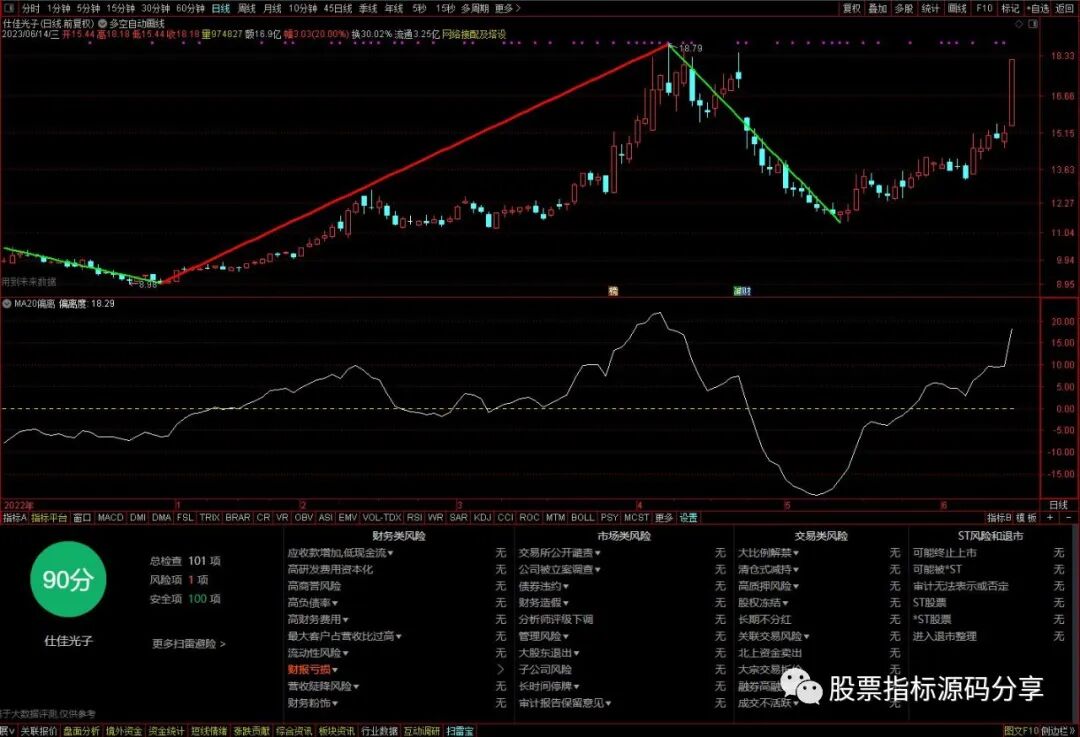Open the 更多扫雷避险 link
The height and width of the screenshot is (737, 1080).
(x=189, y=643)
